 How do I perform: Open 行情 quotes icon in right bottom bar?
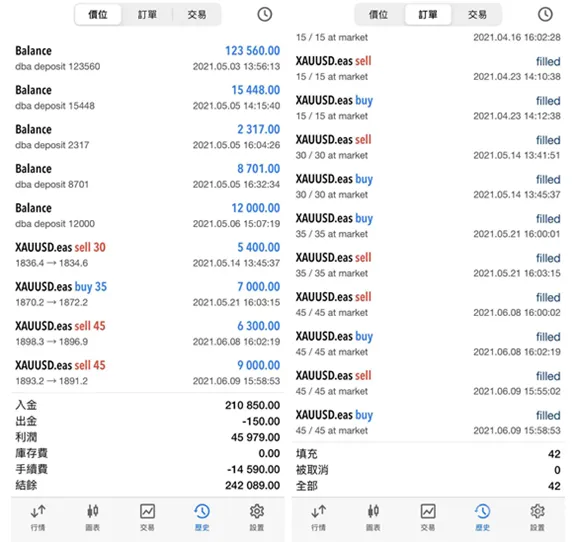click(x=318, y=517)
